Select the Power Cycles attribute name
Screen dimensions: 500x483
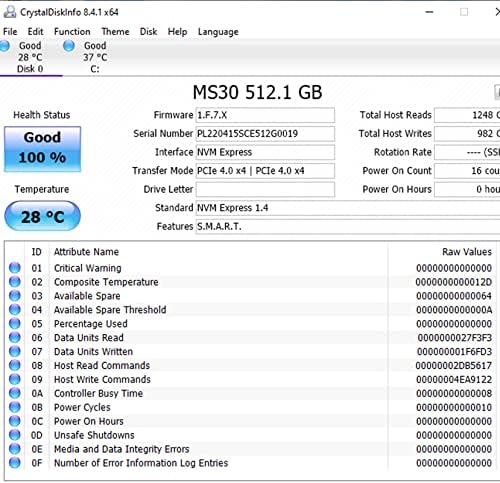pos(82,407)
